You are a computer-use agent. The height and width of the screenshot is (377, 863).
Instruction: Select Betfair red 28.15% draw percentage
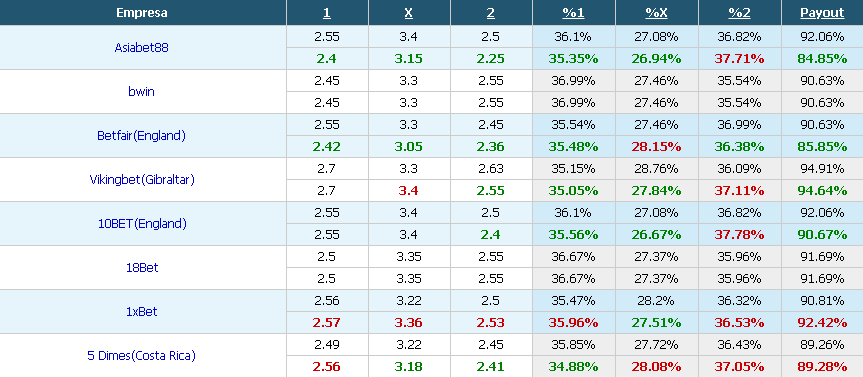click(656, 146)
